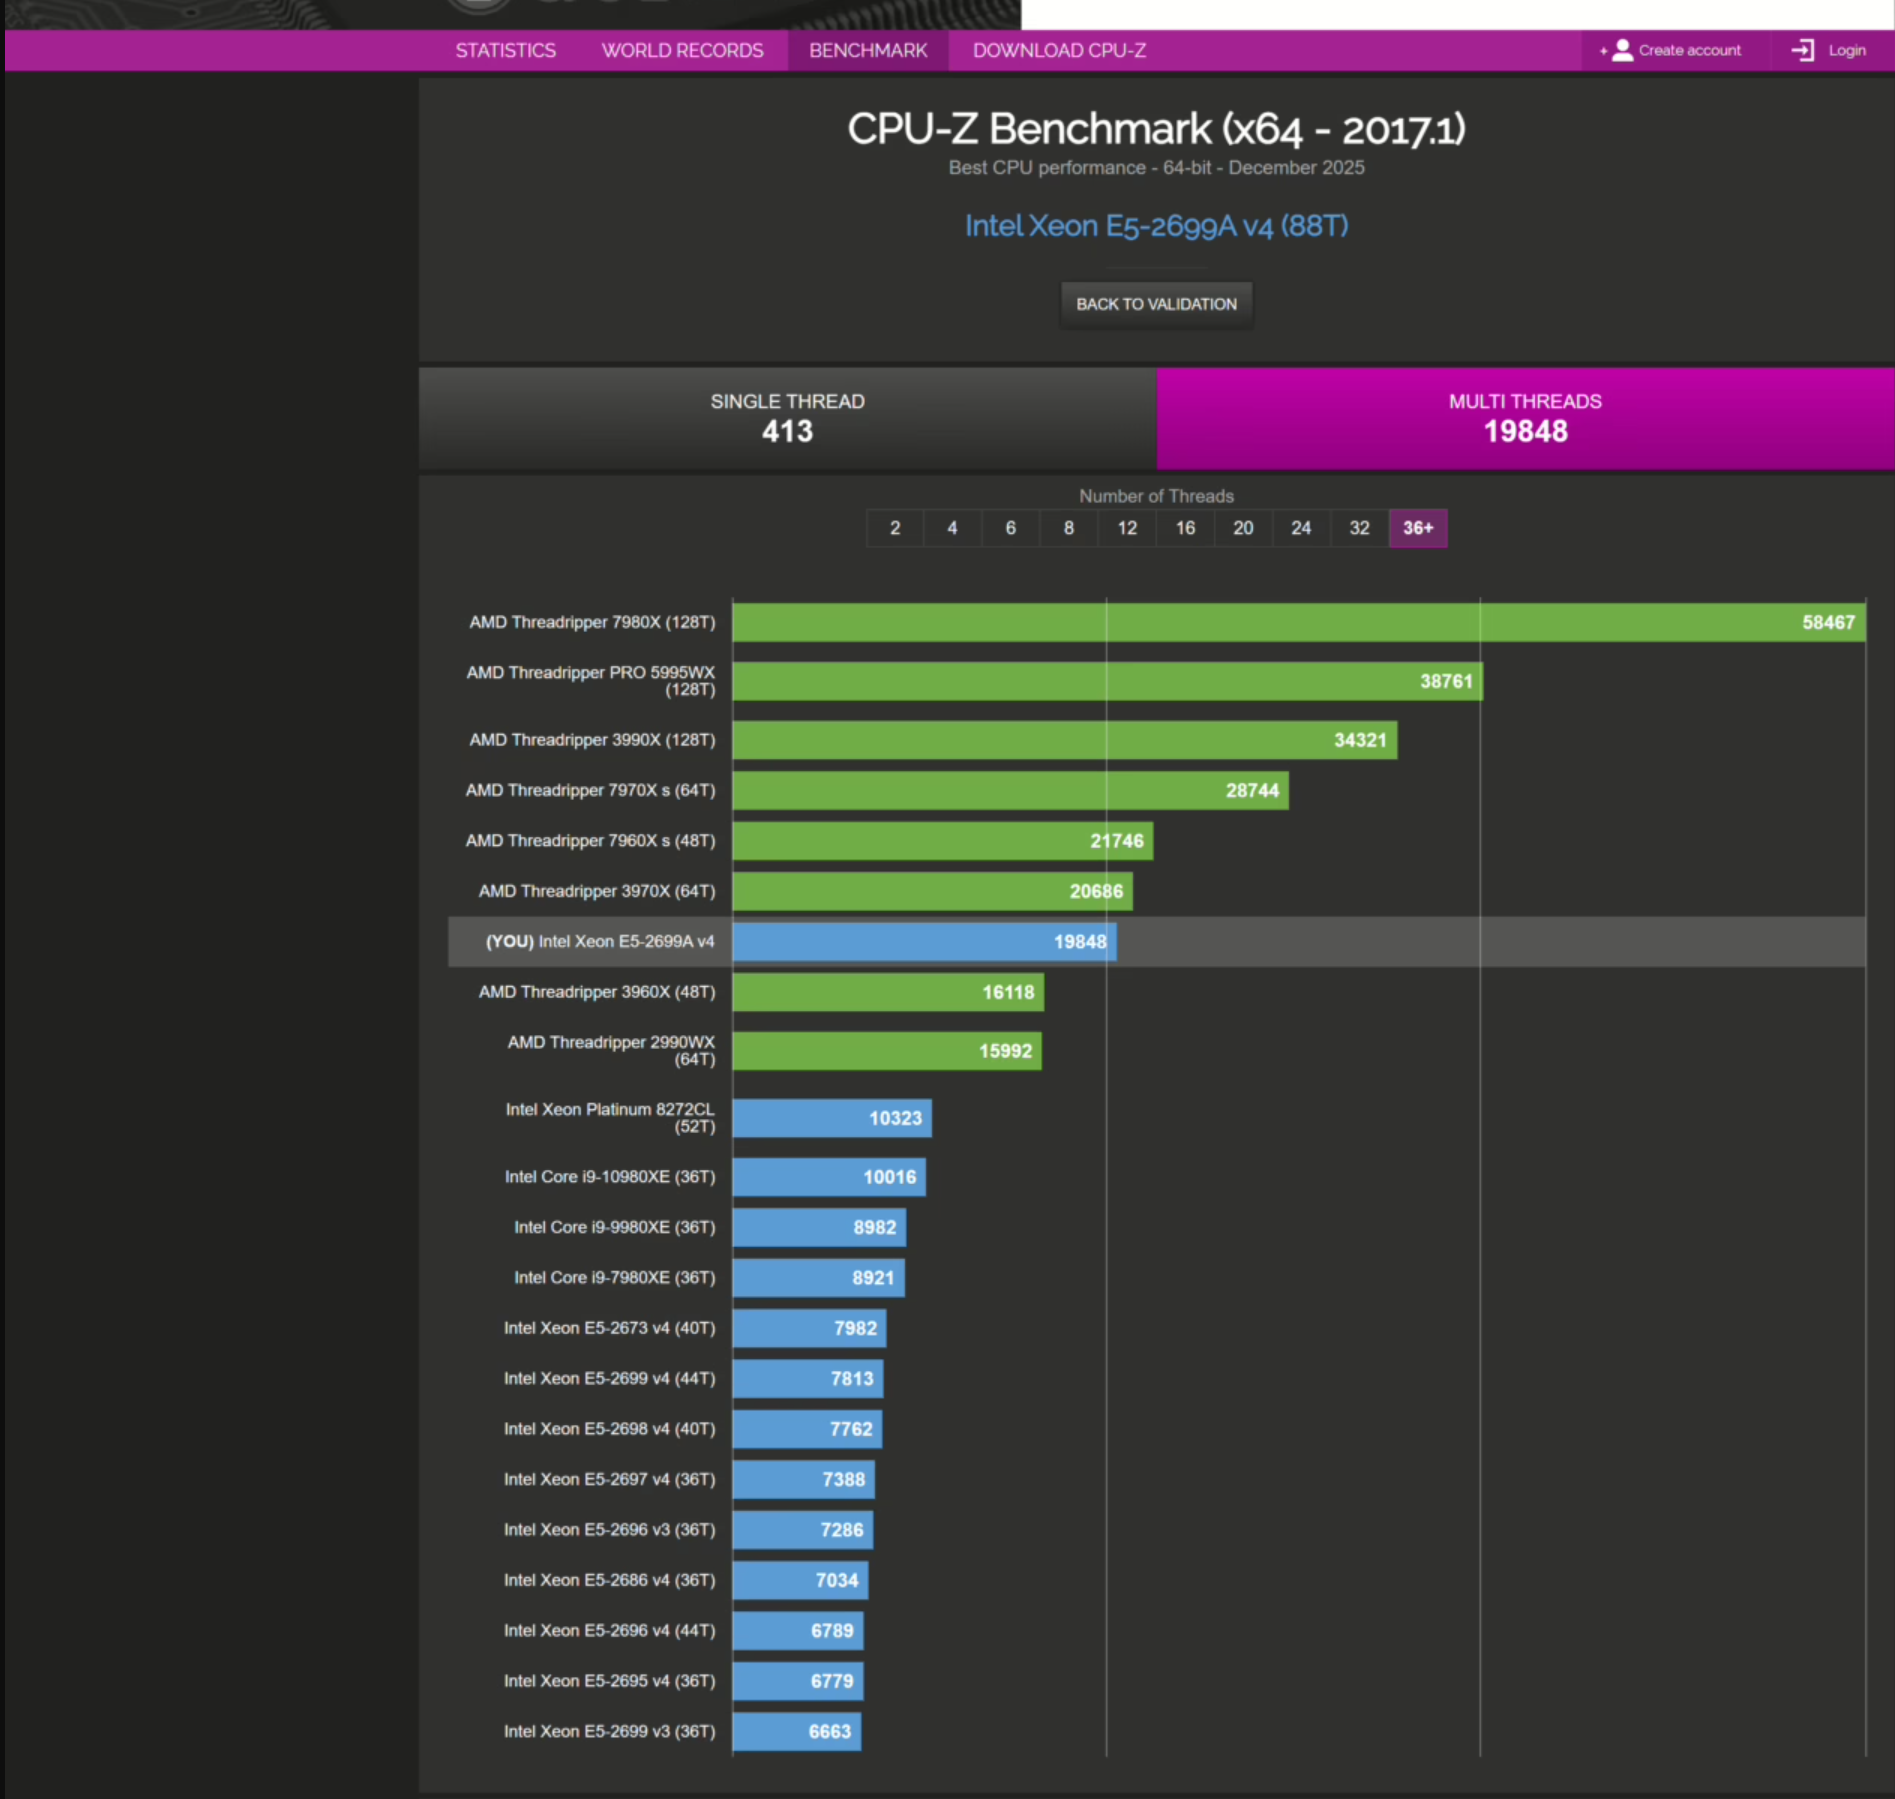Click the Intel Core i9-7980XE (36T) label
Viewport: 1895px width, 1799px height.
[x=615, y=1278]
